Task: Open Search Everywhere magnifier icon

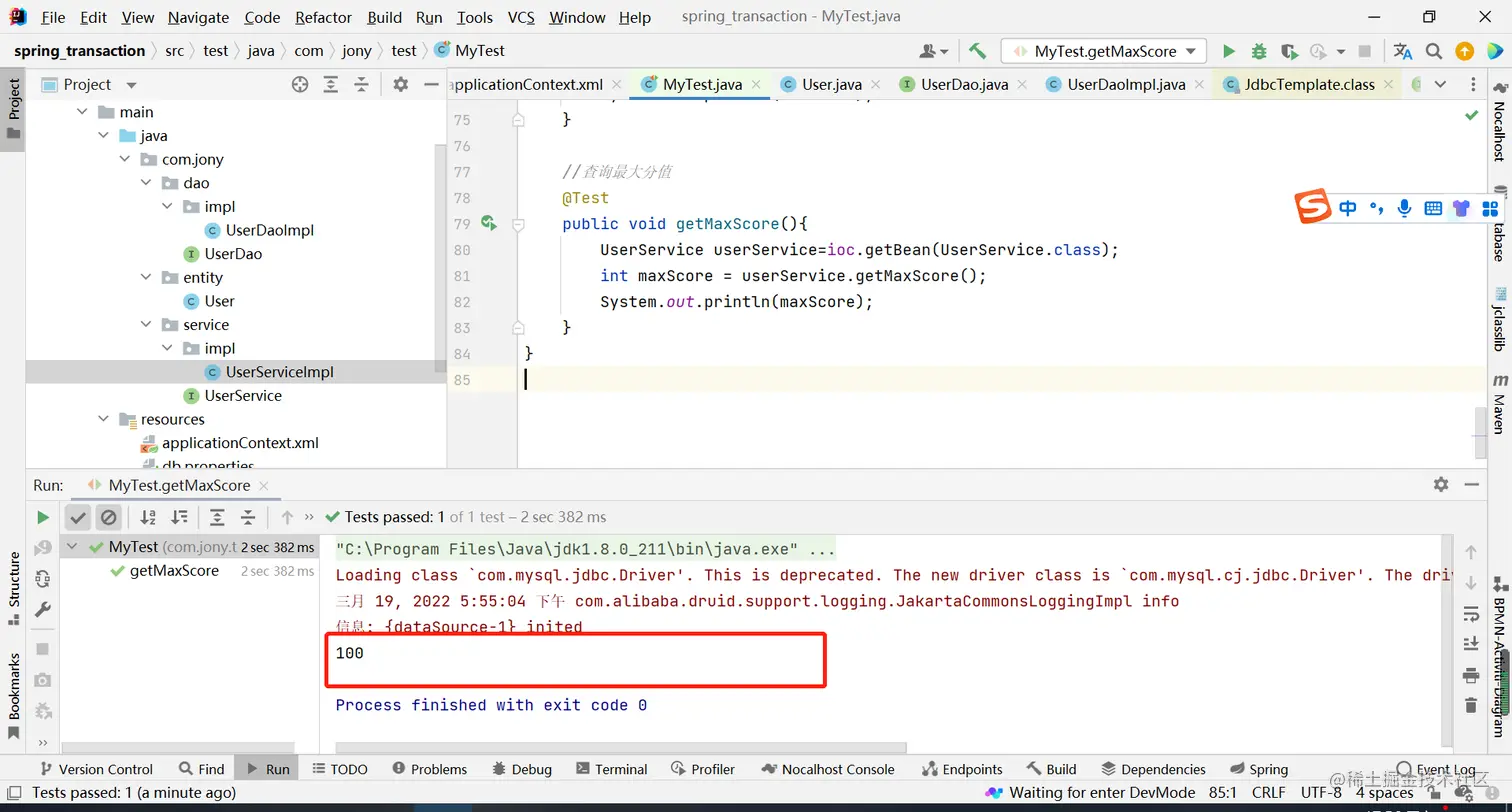Action: pos(1434,51)
